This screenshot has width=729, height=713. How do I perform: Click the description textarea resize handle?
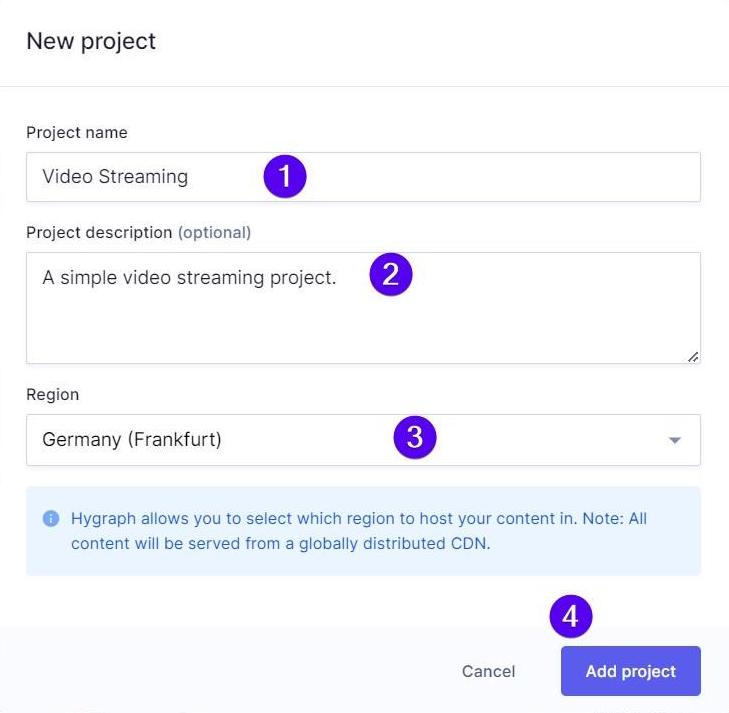693,356
